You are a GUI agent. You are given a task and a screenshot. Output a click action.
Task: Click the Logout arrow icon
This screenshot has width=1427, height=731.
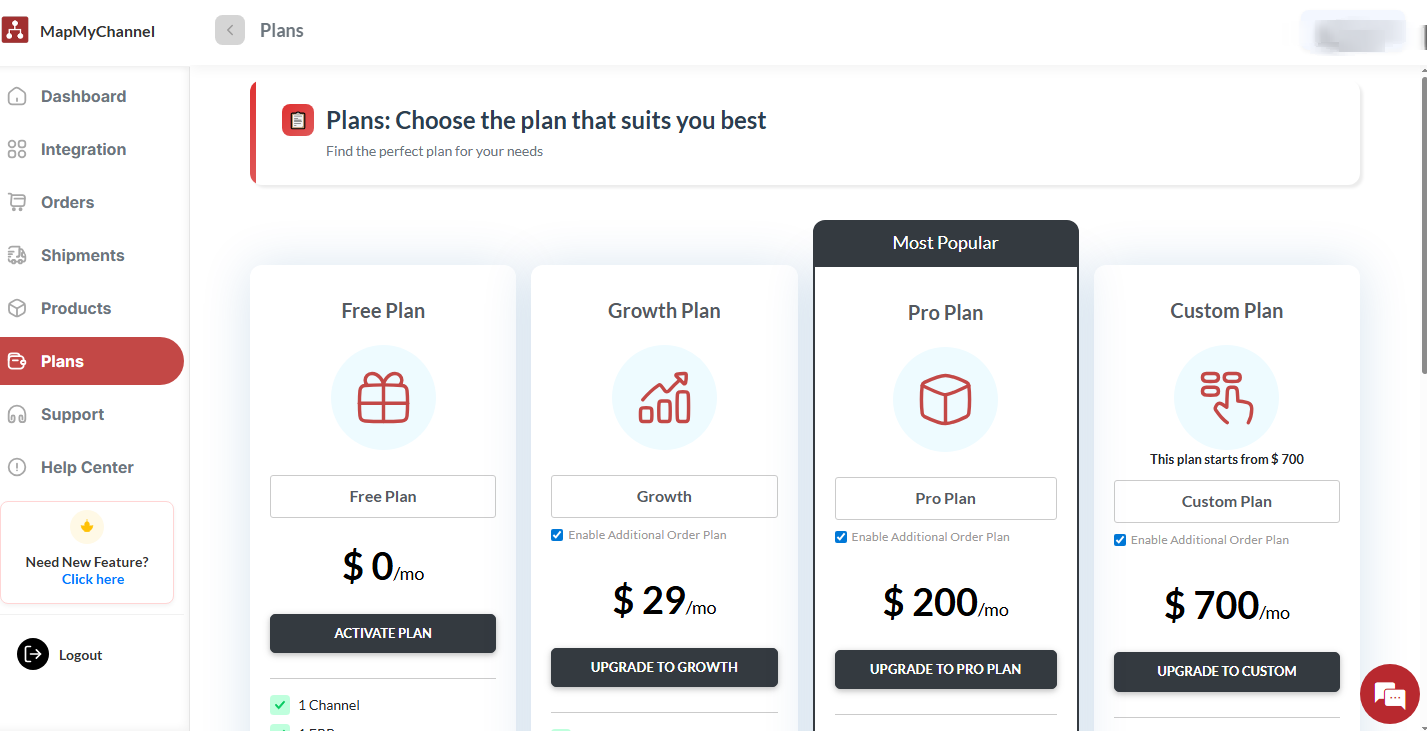tap(33, 654)
